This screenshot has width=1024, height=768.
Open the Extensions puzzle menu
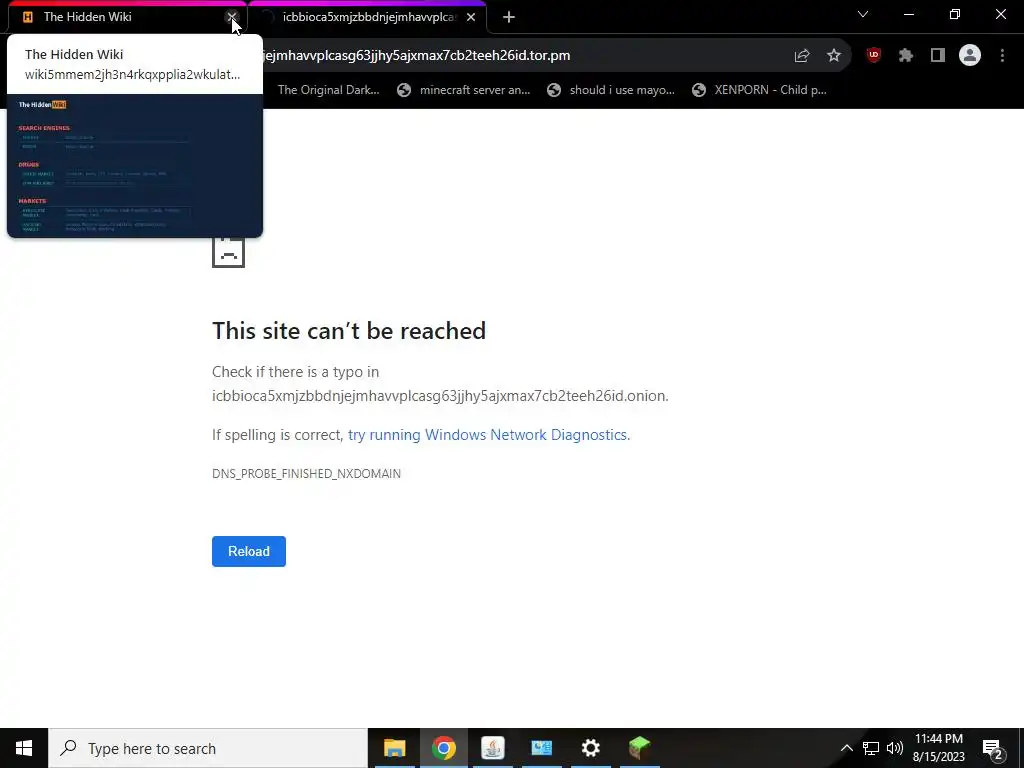coord(906,56)
